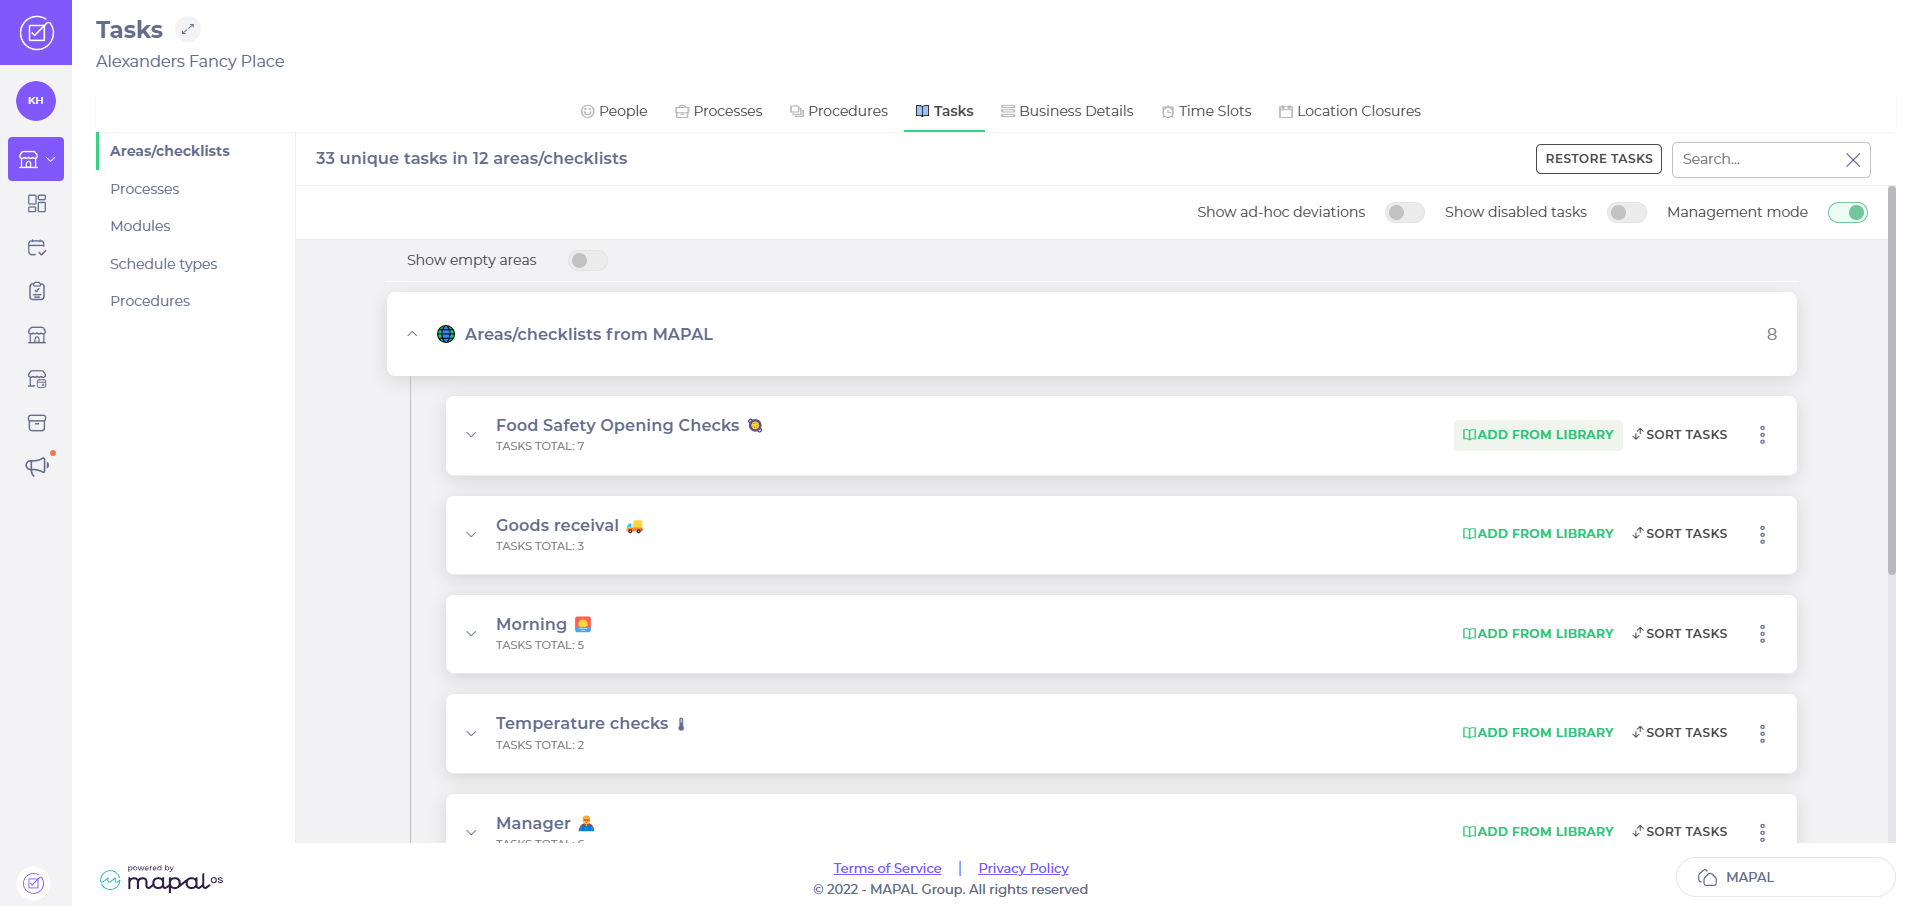Open the calendar check icon in sidebar

(x=37, y=247)
